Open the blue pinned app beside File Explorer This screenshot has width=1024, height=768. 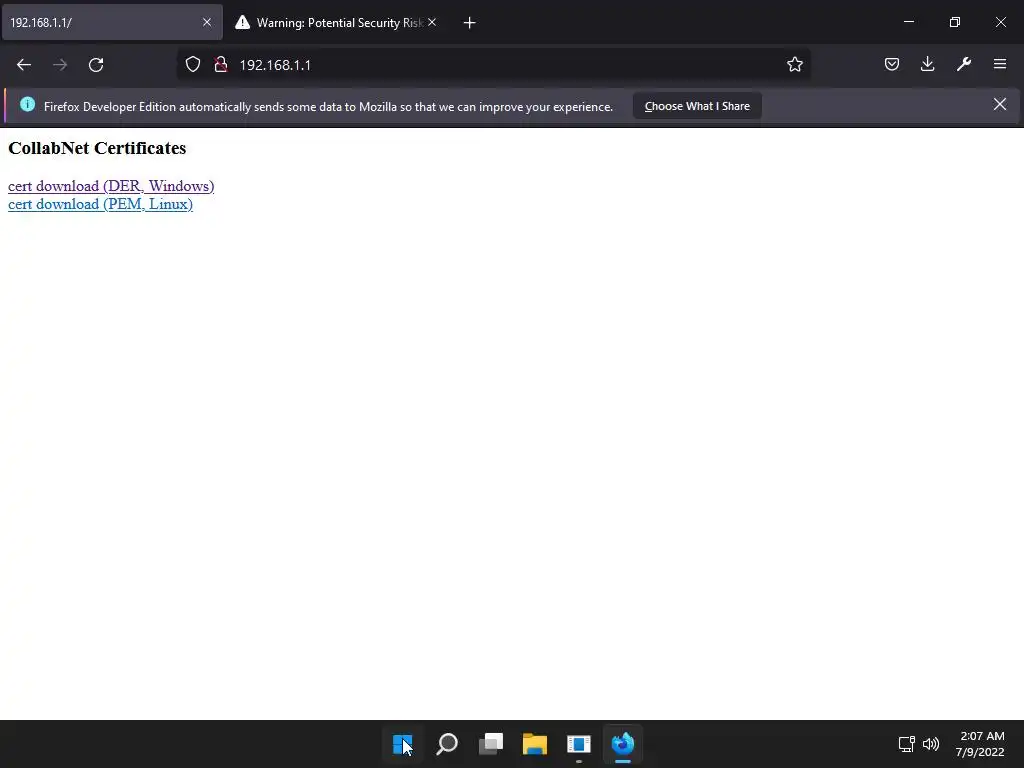tap(579, 744)
